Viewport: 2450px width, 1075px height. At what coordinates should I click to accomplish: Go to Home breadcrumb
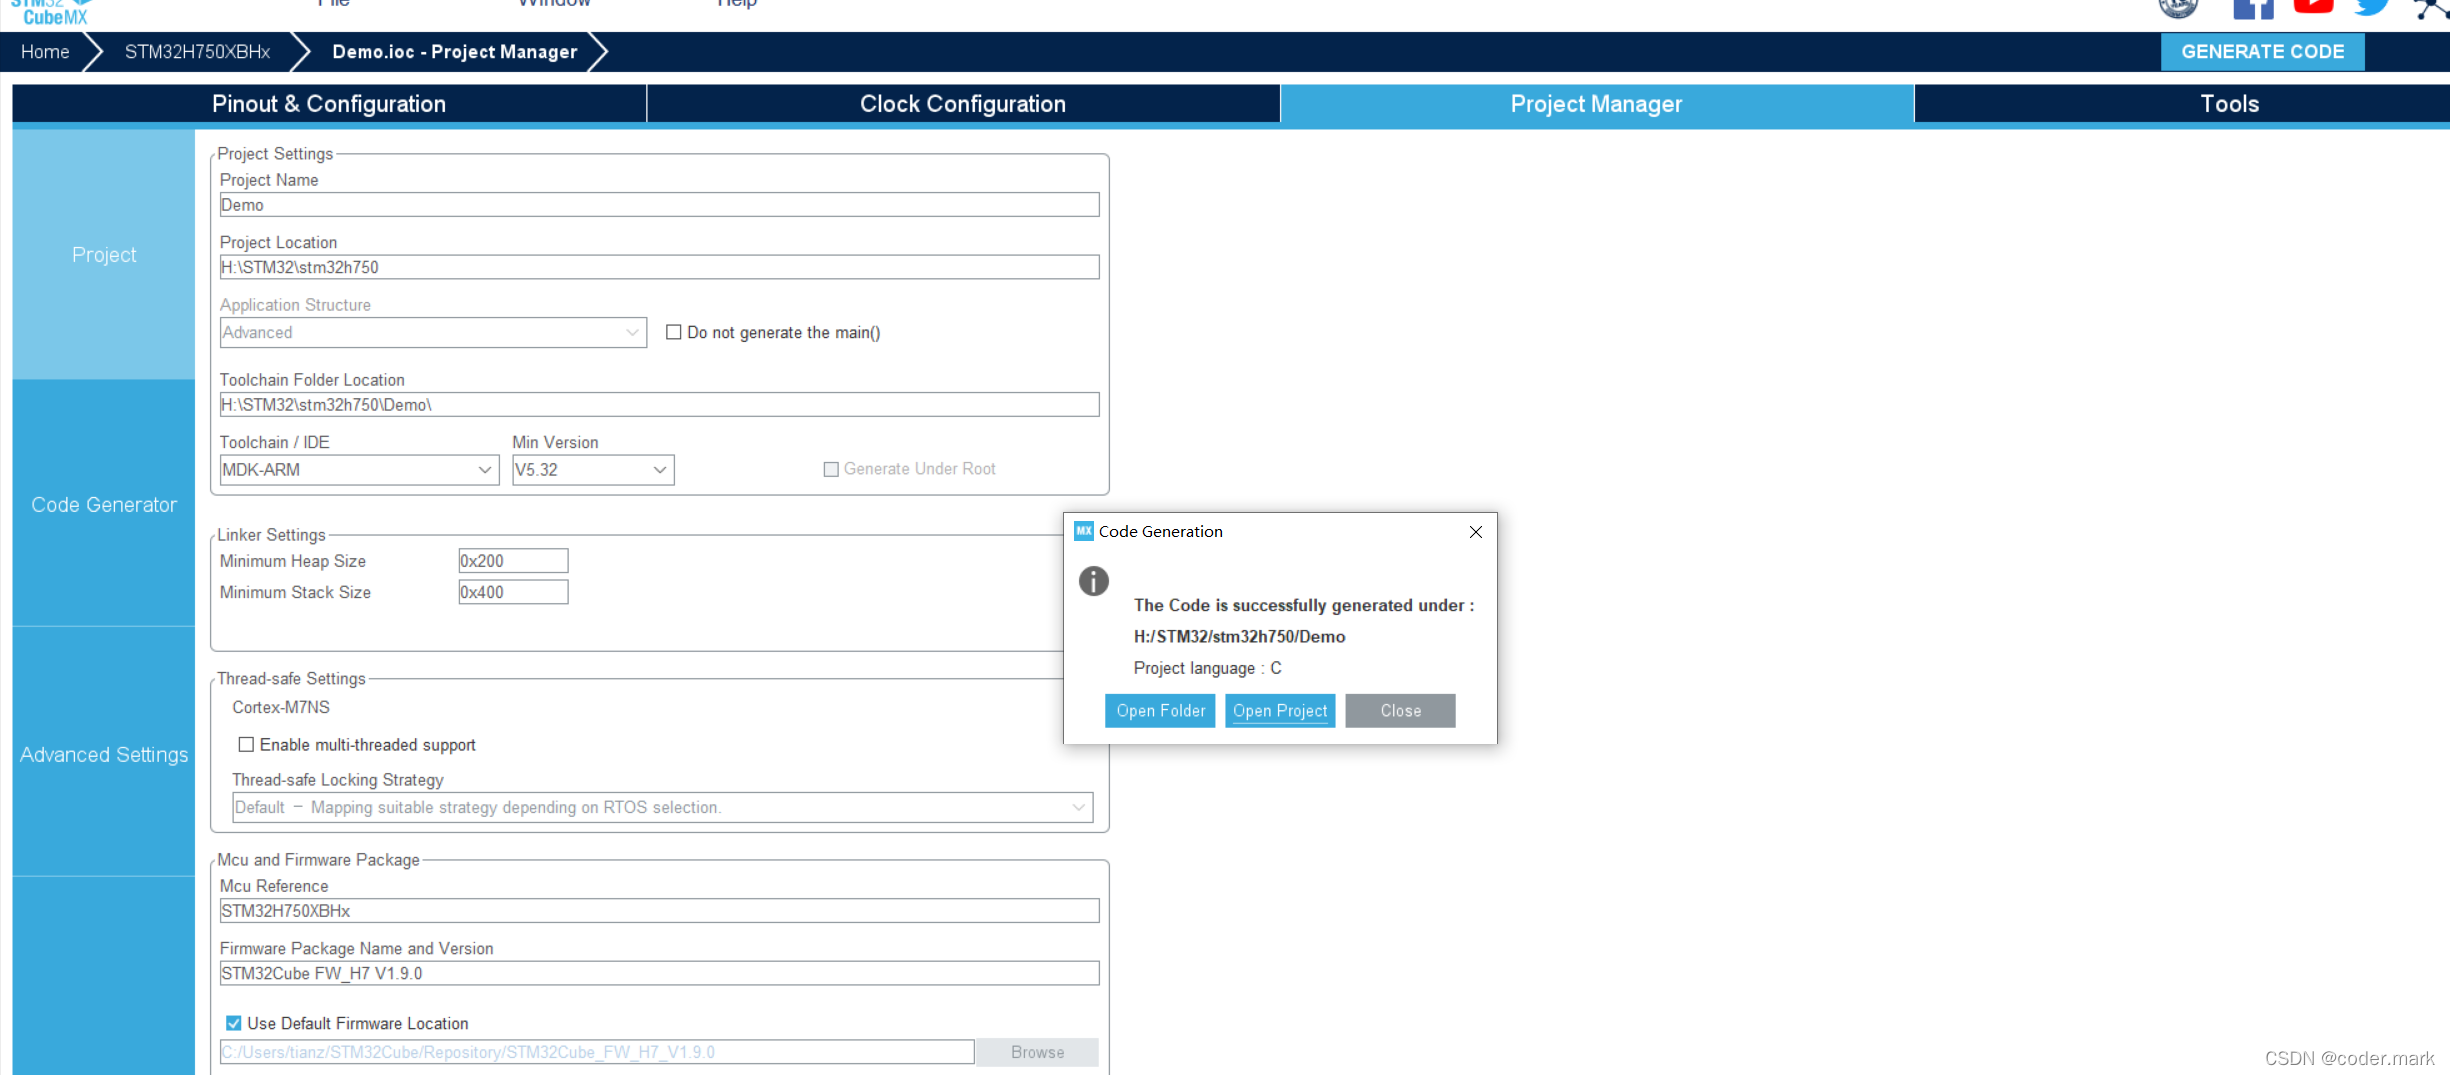45,52
